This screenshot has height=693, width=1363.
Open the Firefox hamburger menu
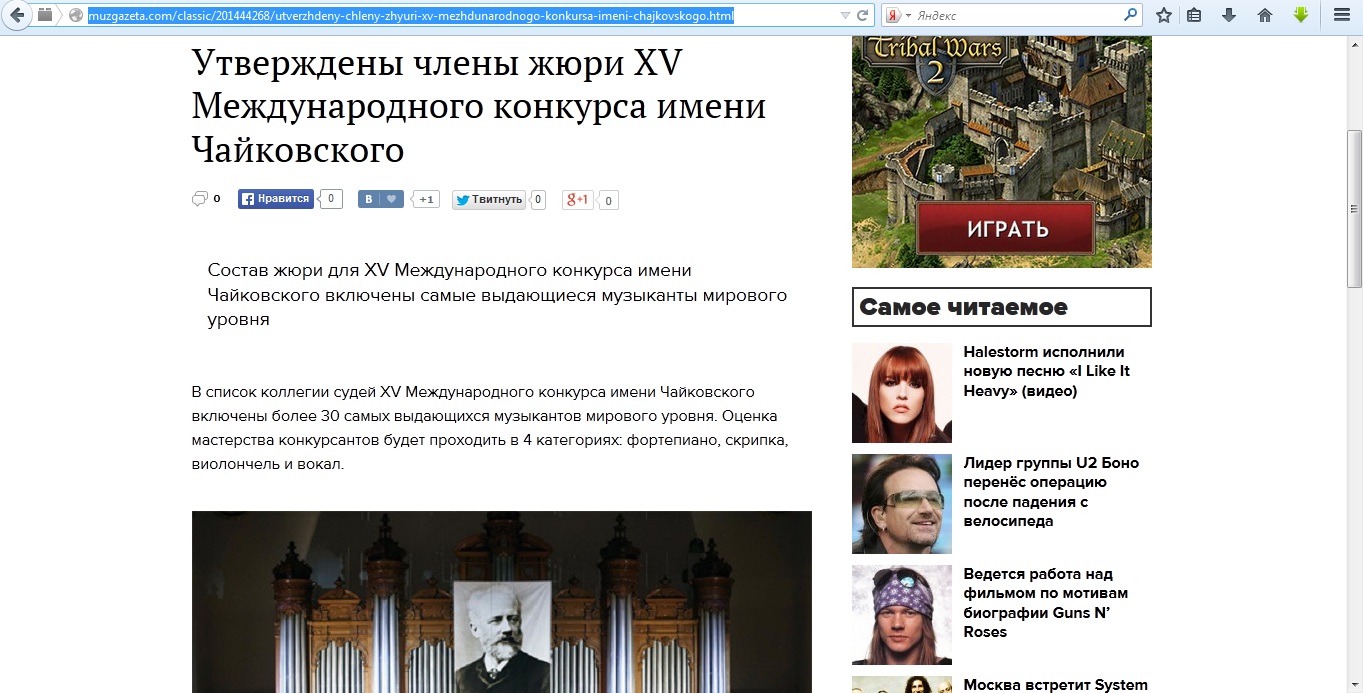(x=1342, y=15)
